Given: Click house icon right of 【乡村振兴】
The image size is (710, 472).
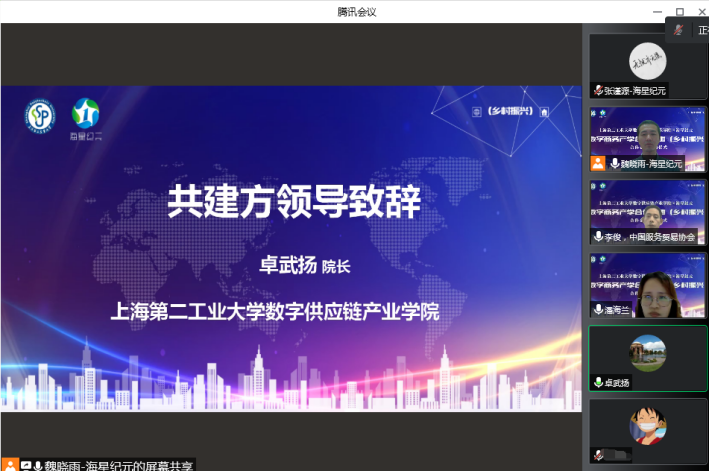Looking at the screenshot, I should click(544, 111).
